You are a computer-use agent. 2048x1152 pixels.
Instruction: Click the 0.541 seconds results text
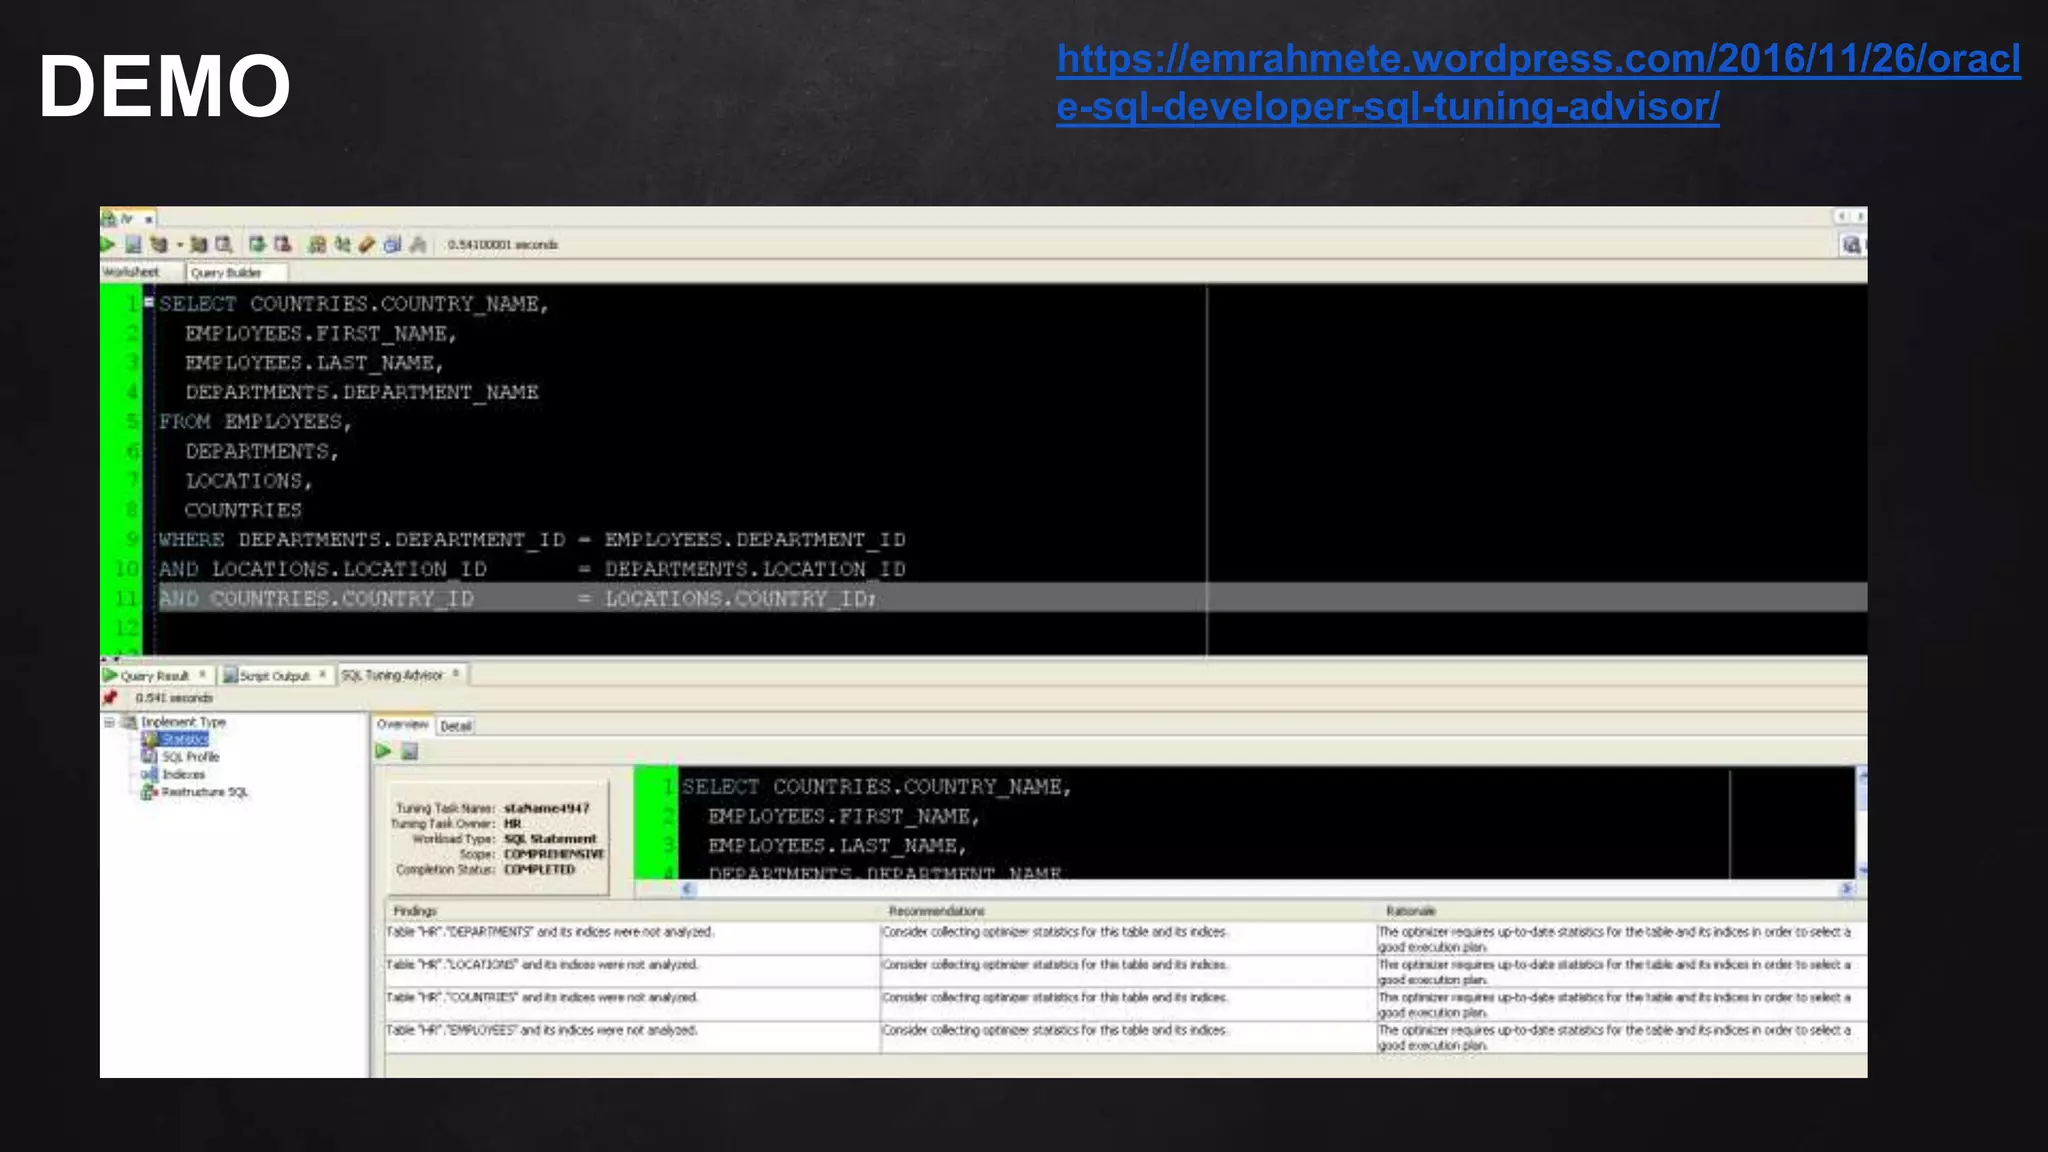pyautogui.click(x=174, y=698)
